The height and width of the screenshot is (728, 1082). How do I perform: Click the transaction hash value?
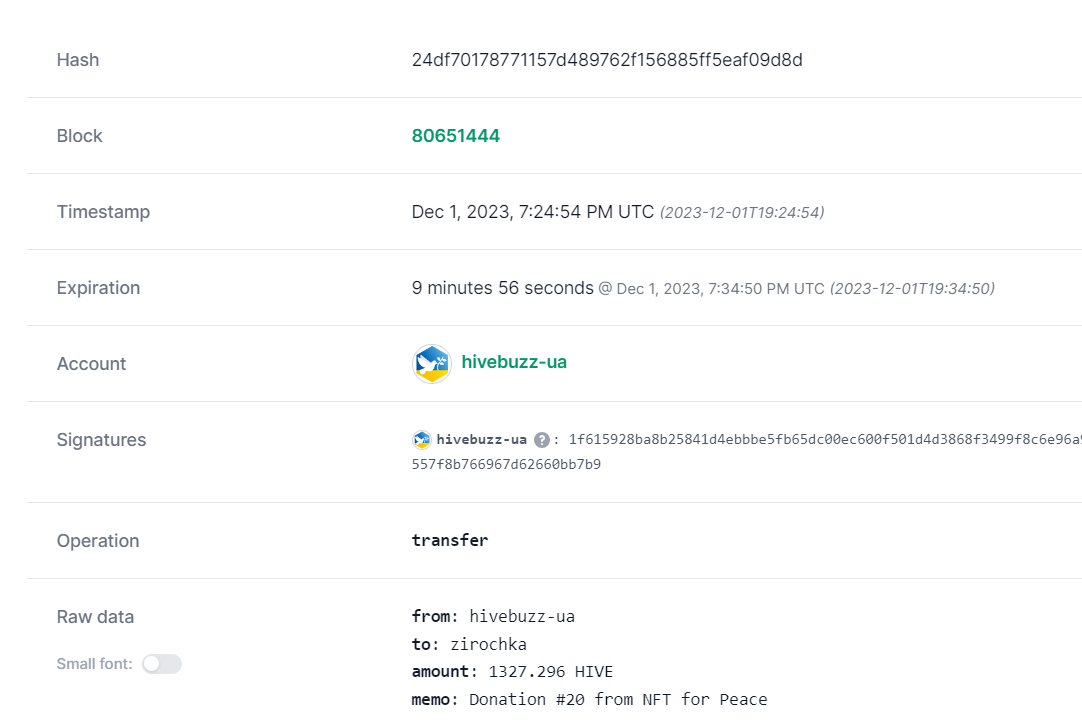[607, 60]
